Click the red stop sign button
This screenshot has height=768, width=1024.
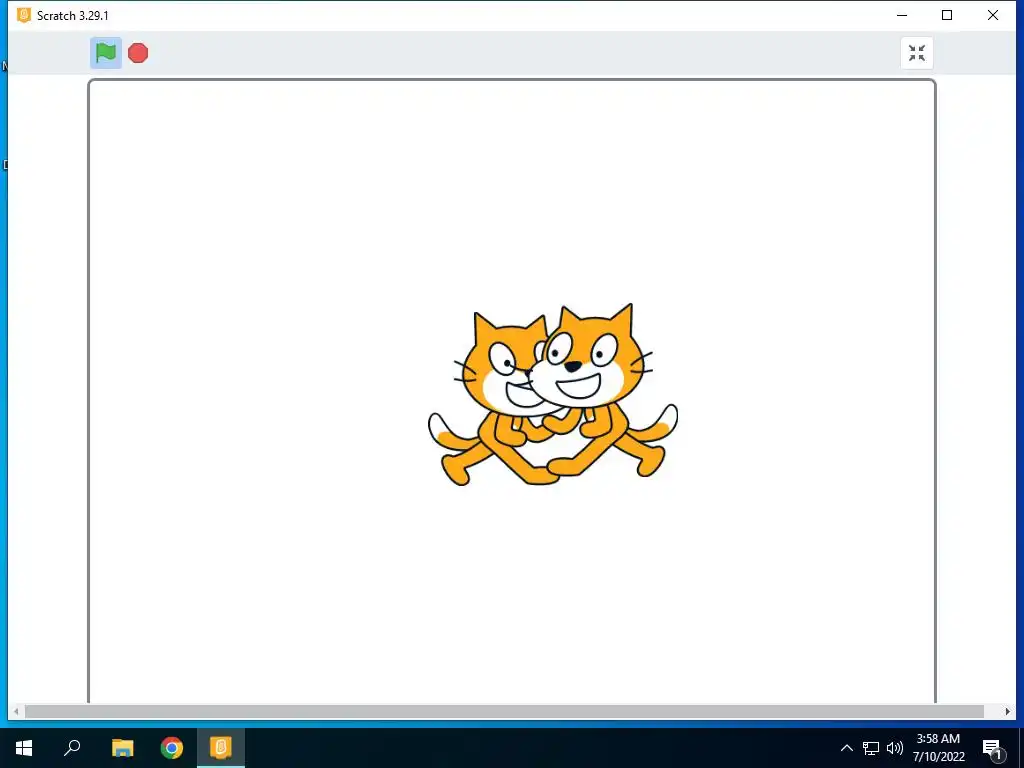pyautogui.click(x=138, y=53)
